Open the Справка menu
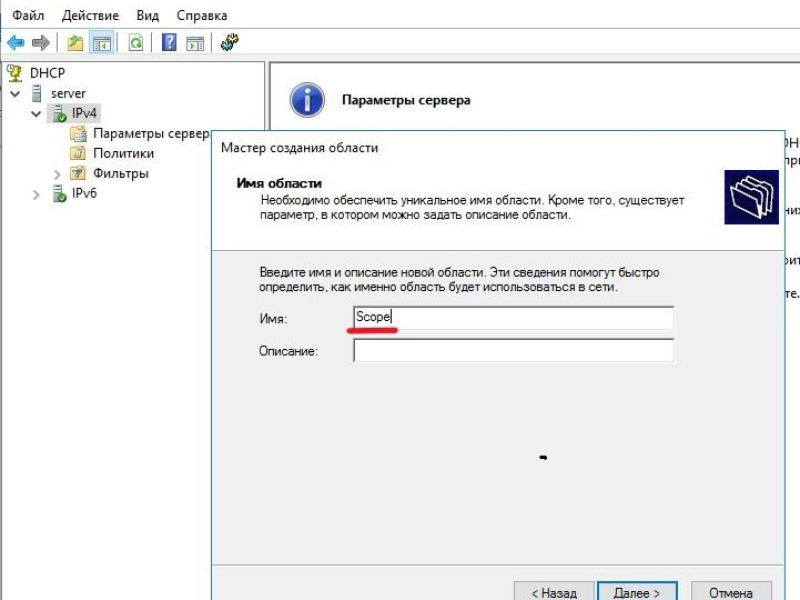The image size is (800, 600). coord(202,15)
